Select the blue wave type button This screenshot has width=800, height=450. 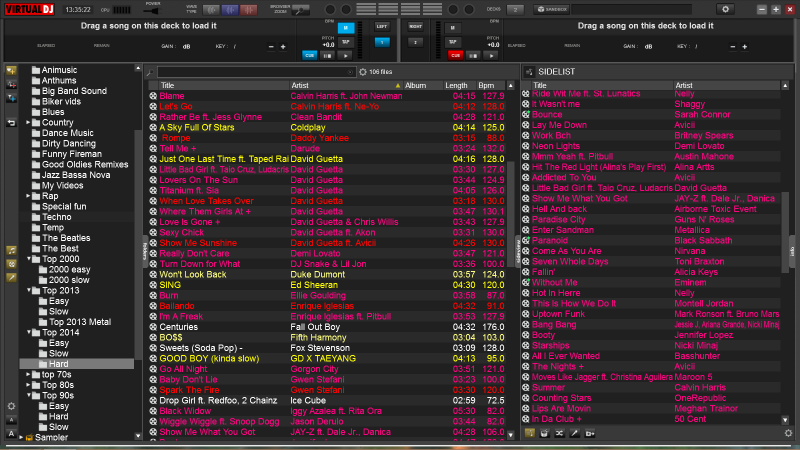(230, 10)
